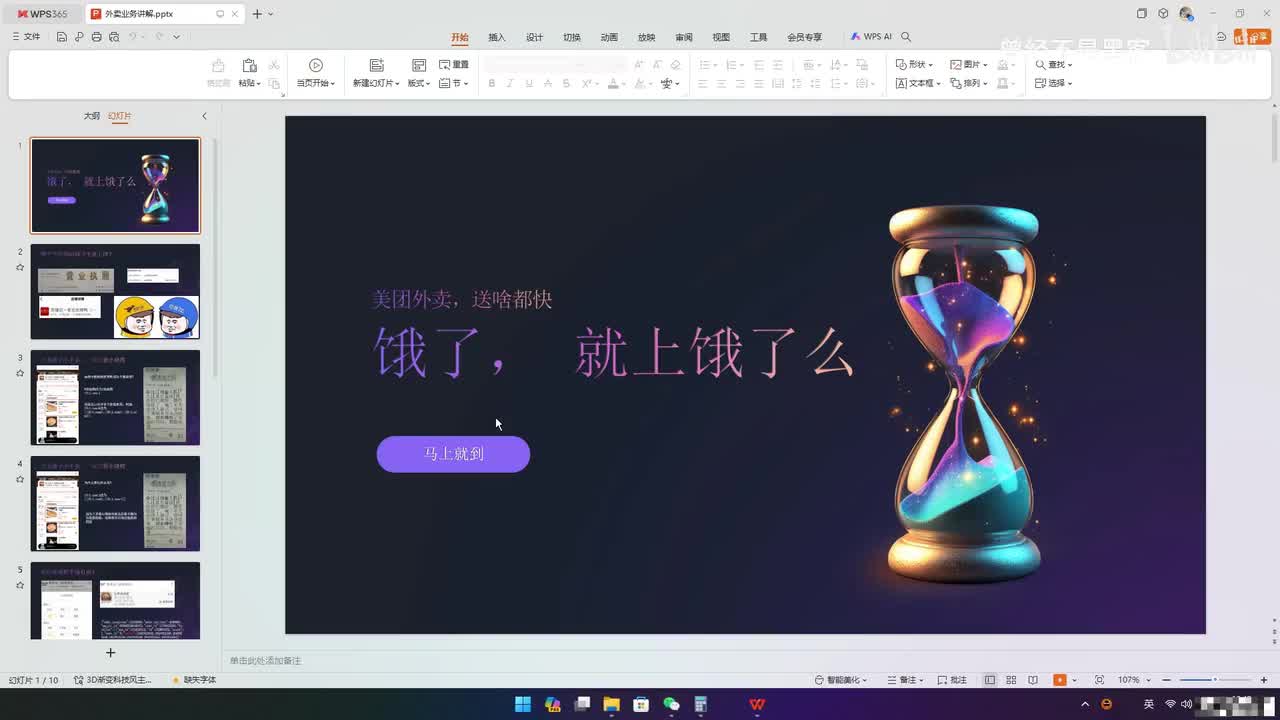Click the Reset (重置) slide button
This screenshot has width=1280, height=720.
454,64
